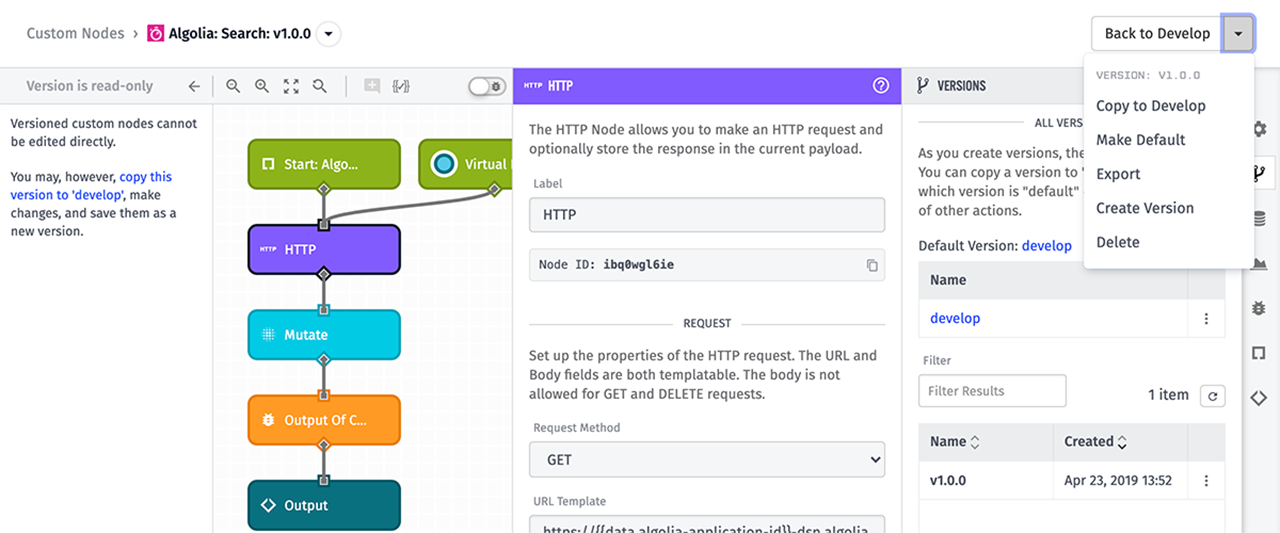Click the Label input containing HTTP

(x=707, y=215)
